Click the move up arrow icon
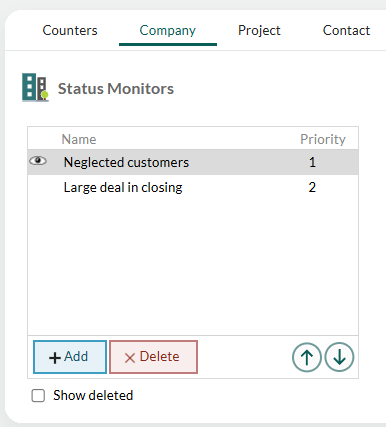 (307, 357)
